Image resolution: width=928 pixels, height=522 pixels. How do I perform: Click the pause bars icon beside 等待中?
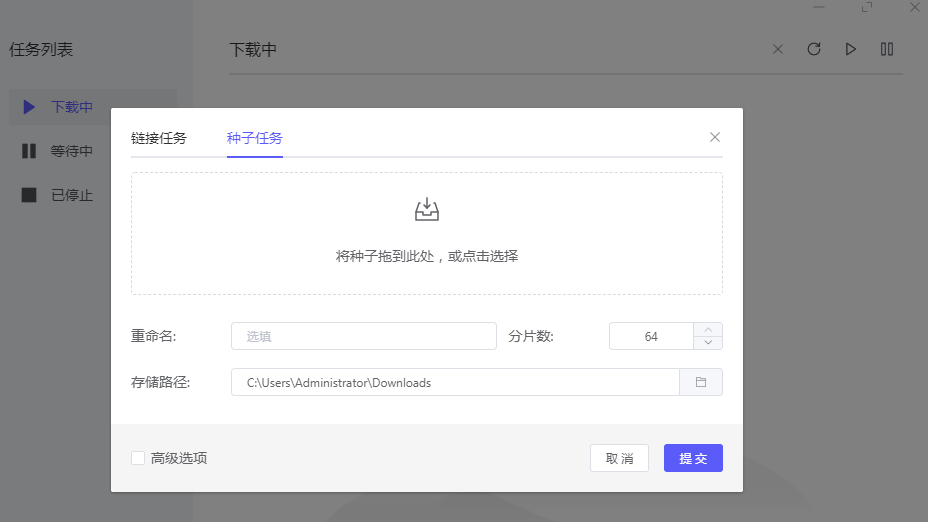[29, 151]
